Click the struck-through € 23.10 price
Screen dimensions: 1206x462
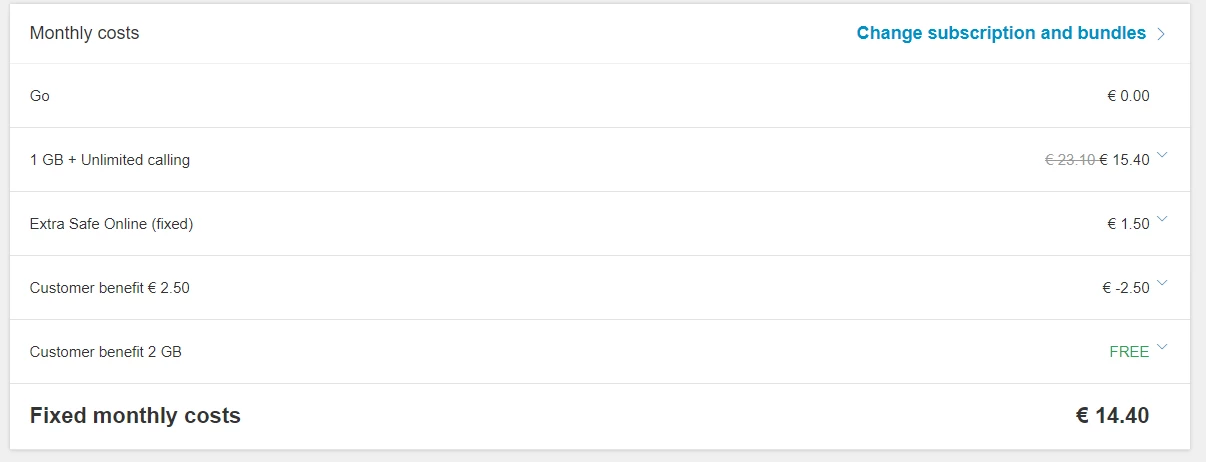tap(1070, 160)
